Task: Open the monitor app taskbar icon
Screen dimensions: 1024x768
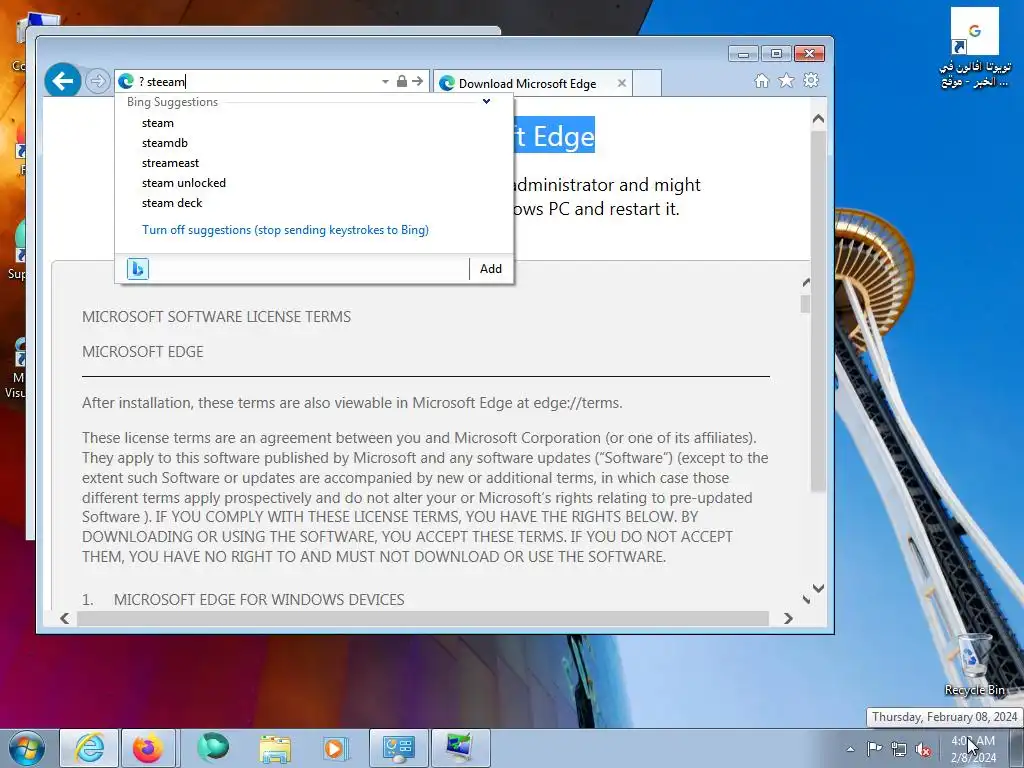Action: [460, 748]
